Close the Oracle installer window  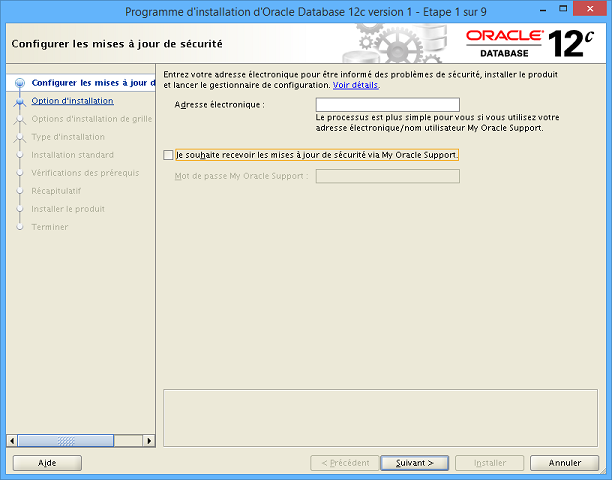(x=590, y=9)
